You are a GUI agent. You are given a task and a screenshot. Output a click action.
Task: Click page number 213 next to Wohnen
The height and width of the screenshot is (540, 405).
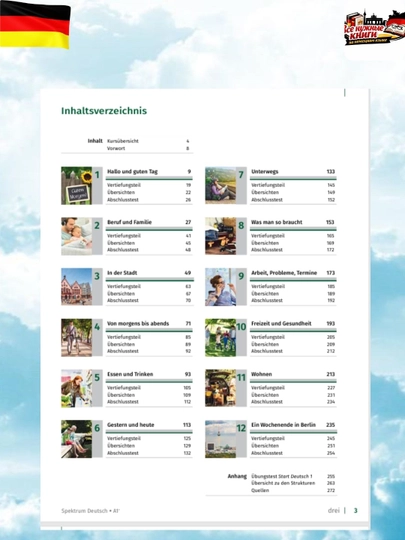click(331, 374)
